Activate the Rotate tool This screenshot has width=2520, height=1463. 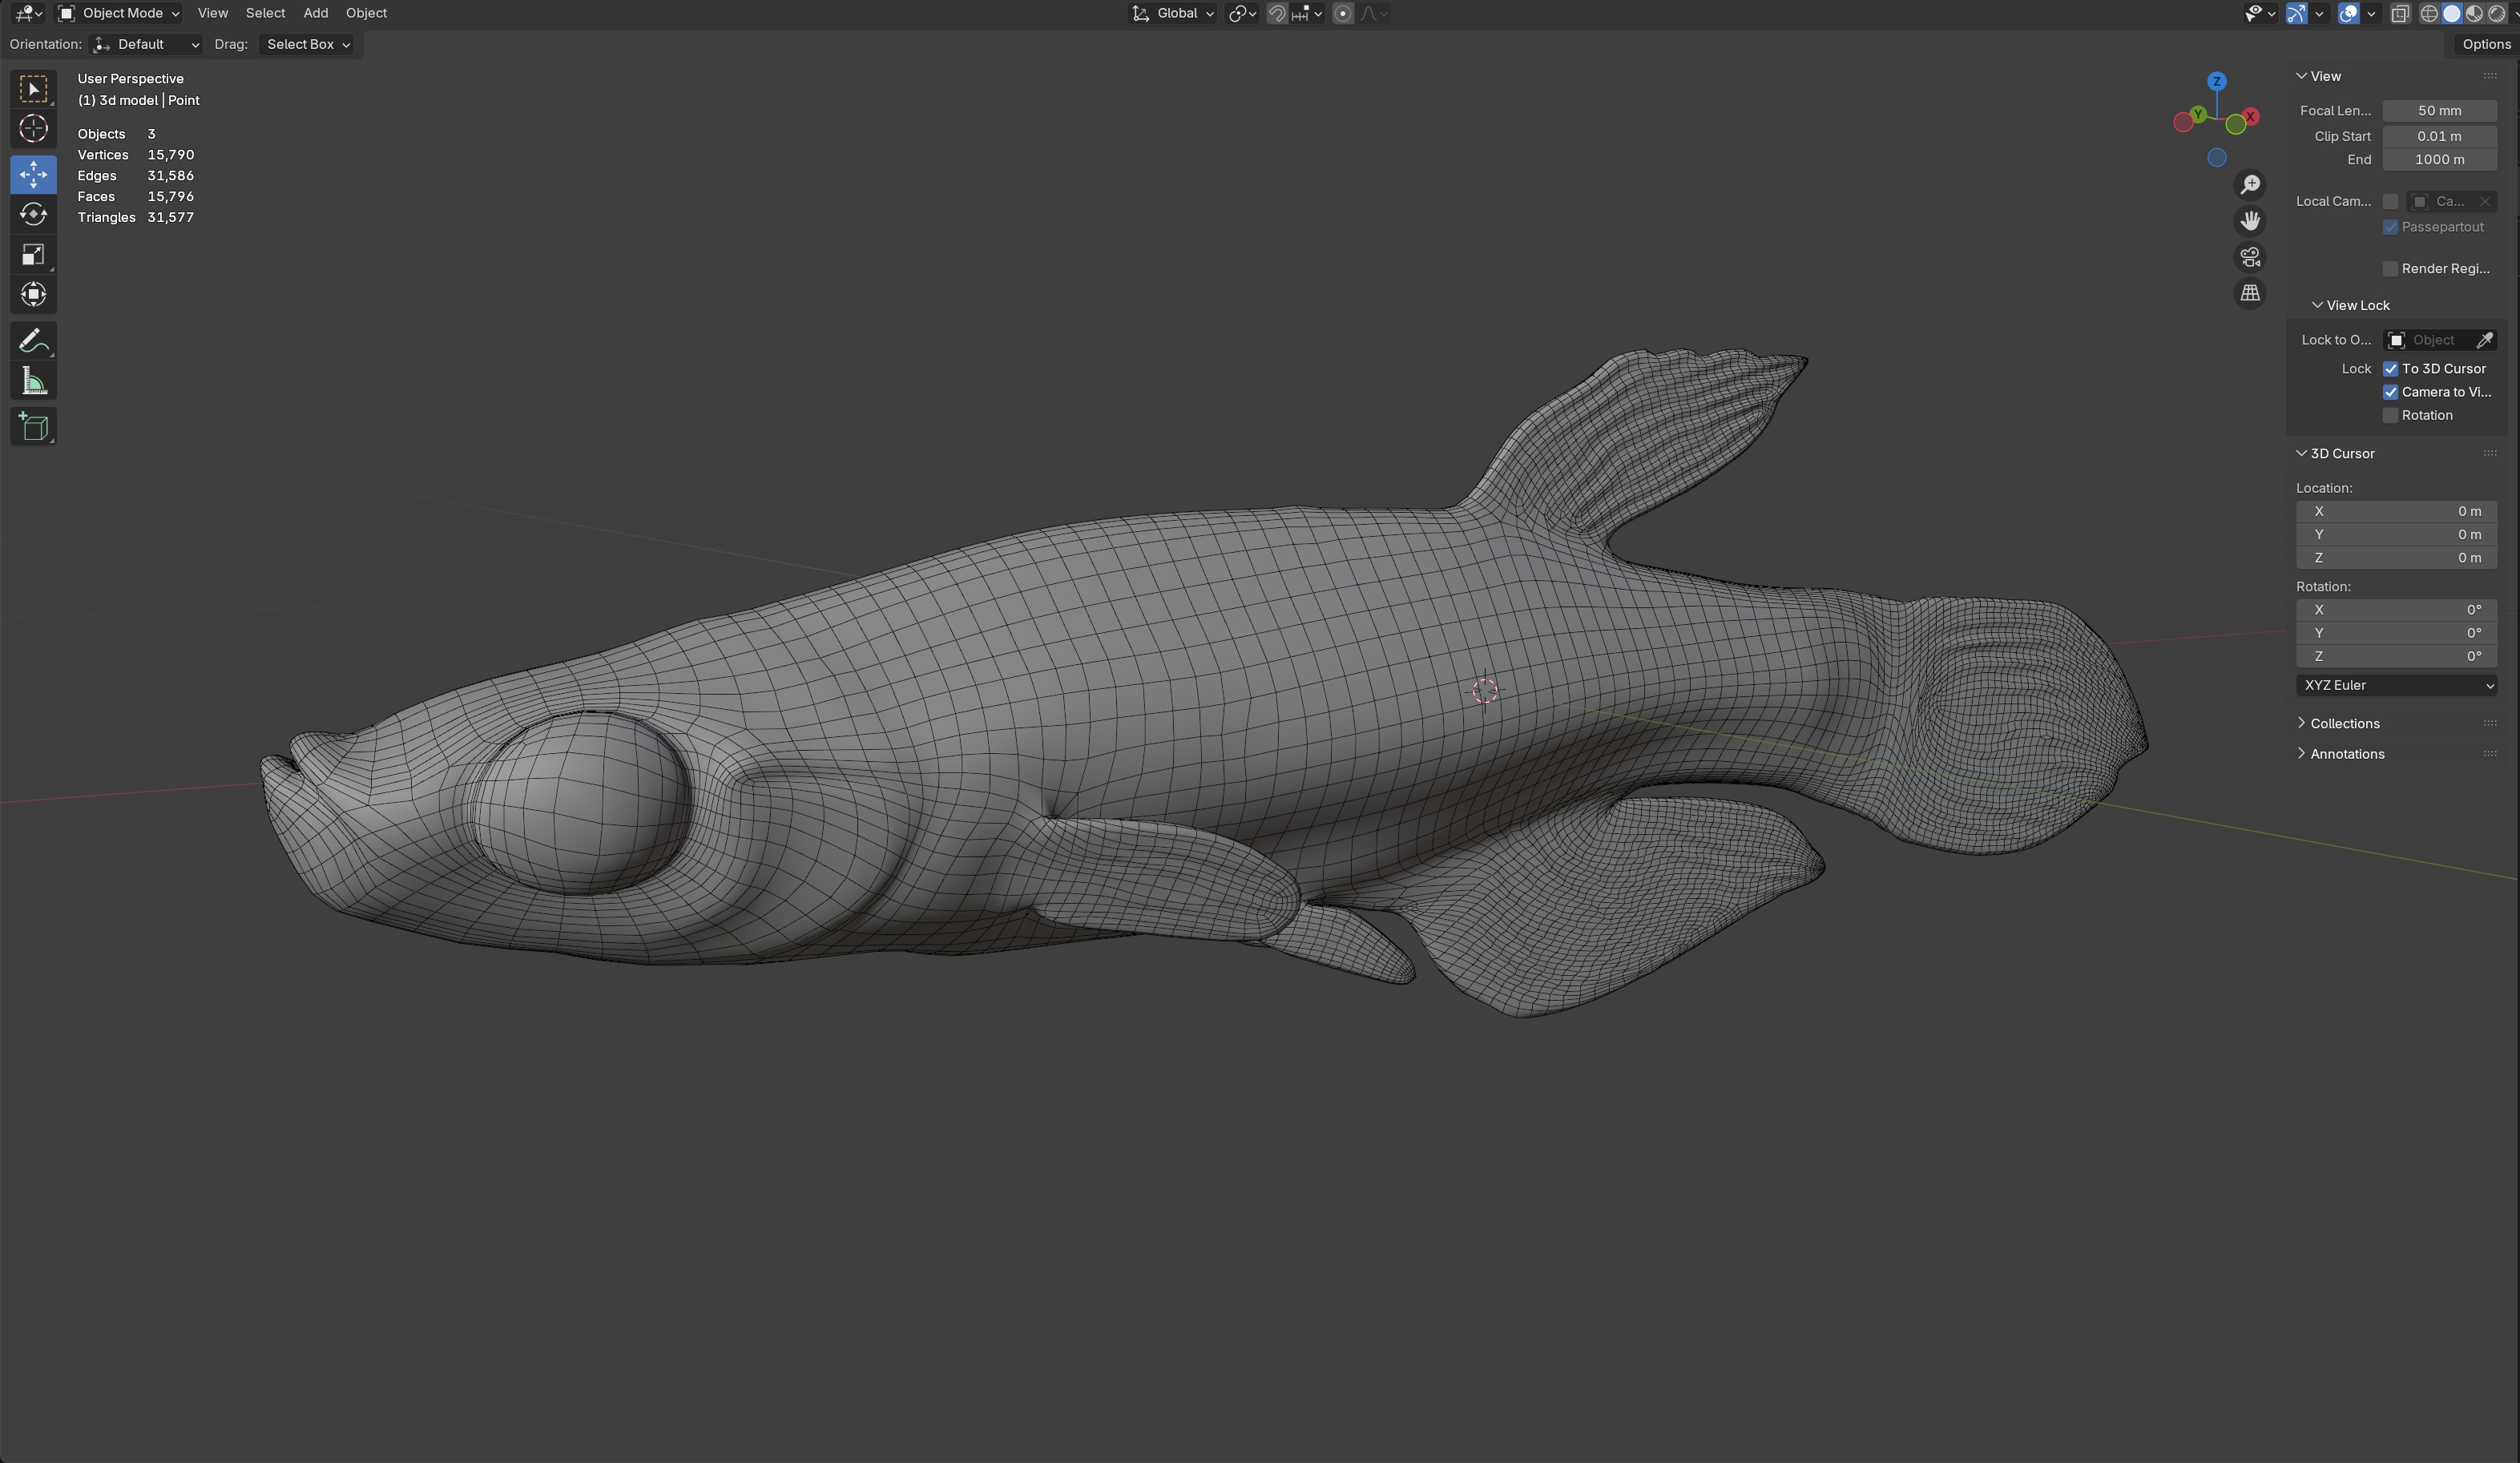click(33, 214)
